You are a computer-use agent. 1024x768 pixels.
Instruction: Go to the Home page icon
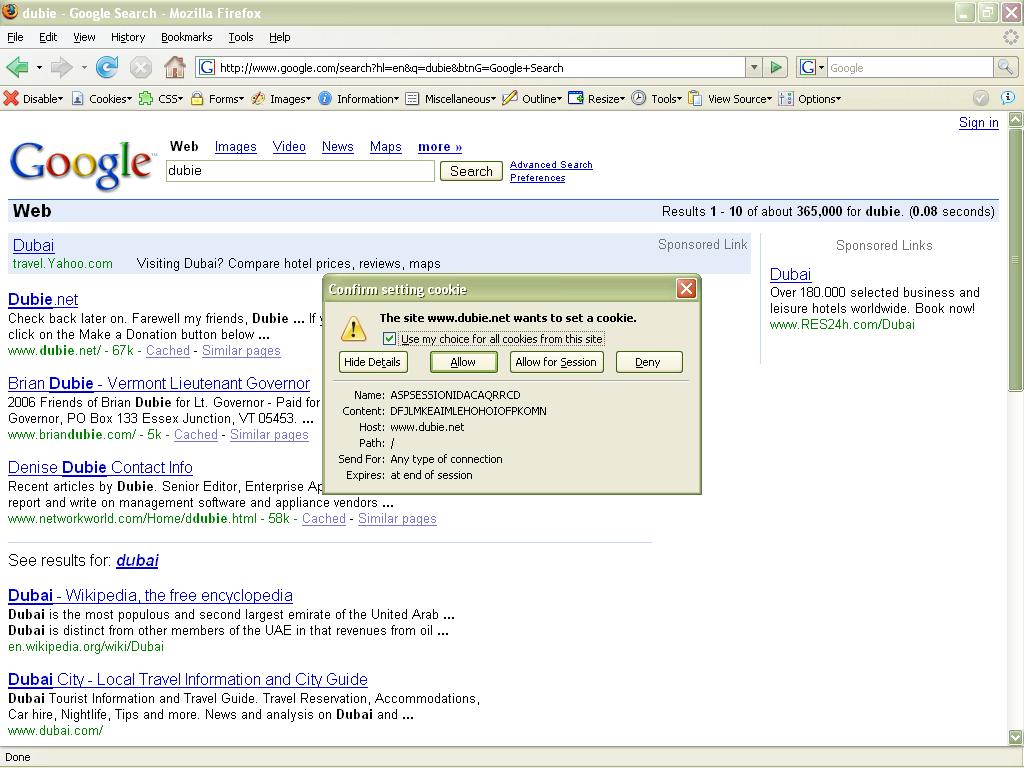[174, 67]
